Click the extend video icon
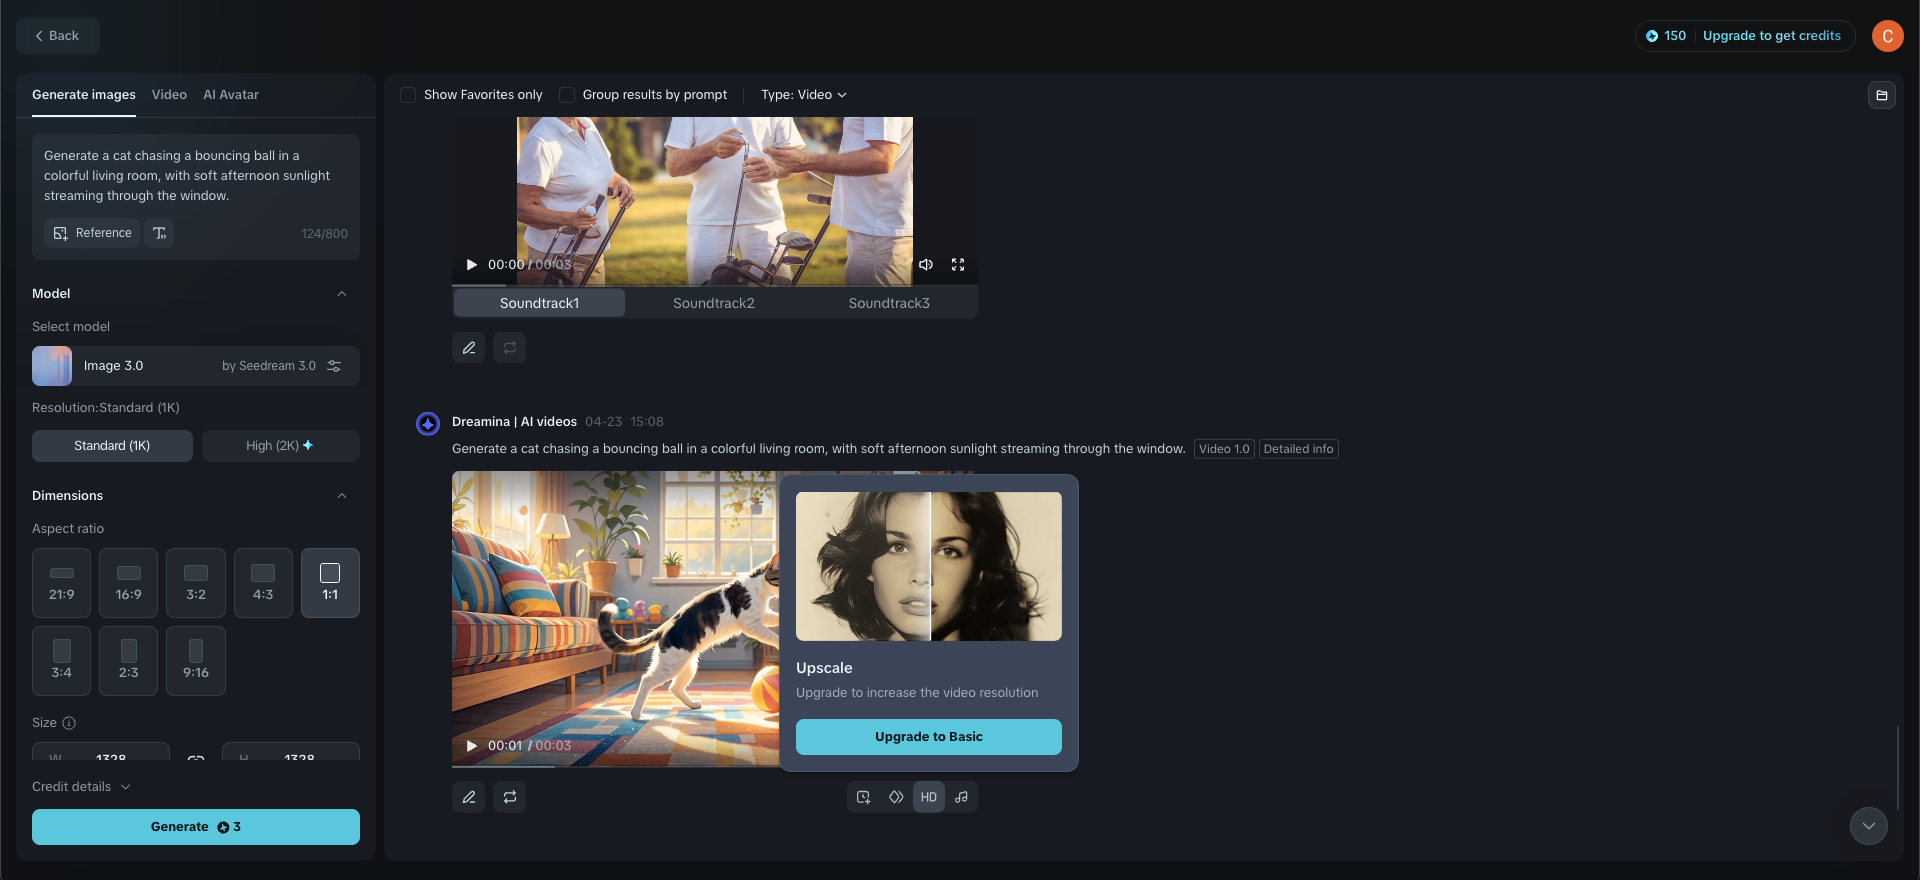1920x880 pixels. click(864, 797)
